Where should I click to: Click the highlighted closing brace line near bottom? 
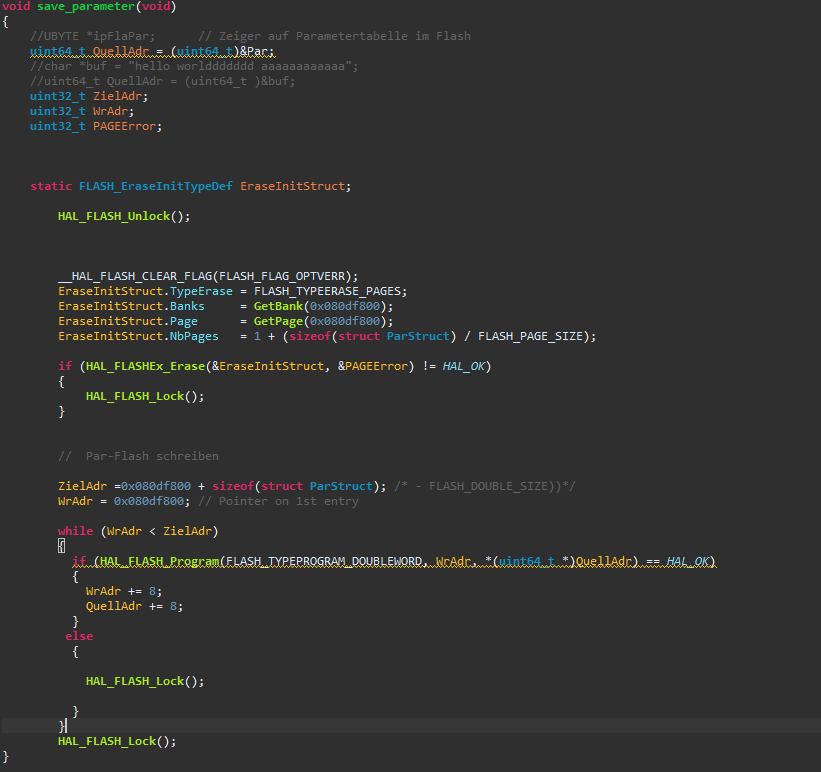pyautogui.click(x=64, y=726)
